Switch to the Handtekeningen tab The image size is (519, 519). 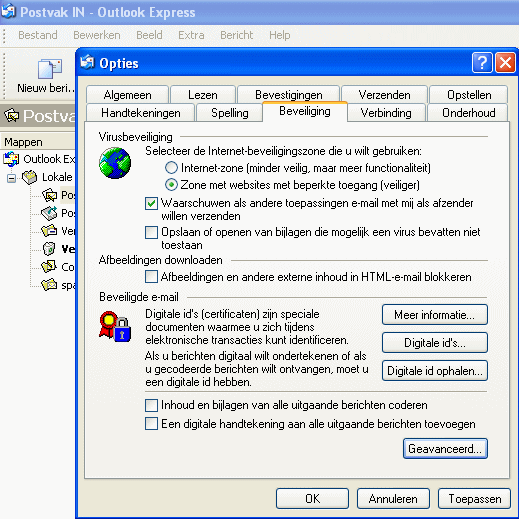(141, 113)
